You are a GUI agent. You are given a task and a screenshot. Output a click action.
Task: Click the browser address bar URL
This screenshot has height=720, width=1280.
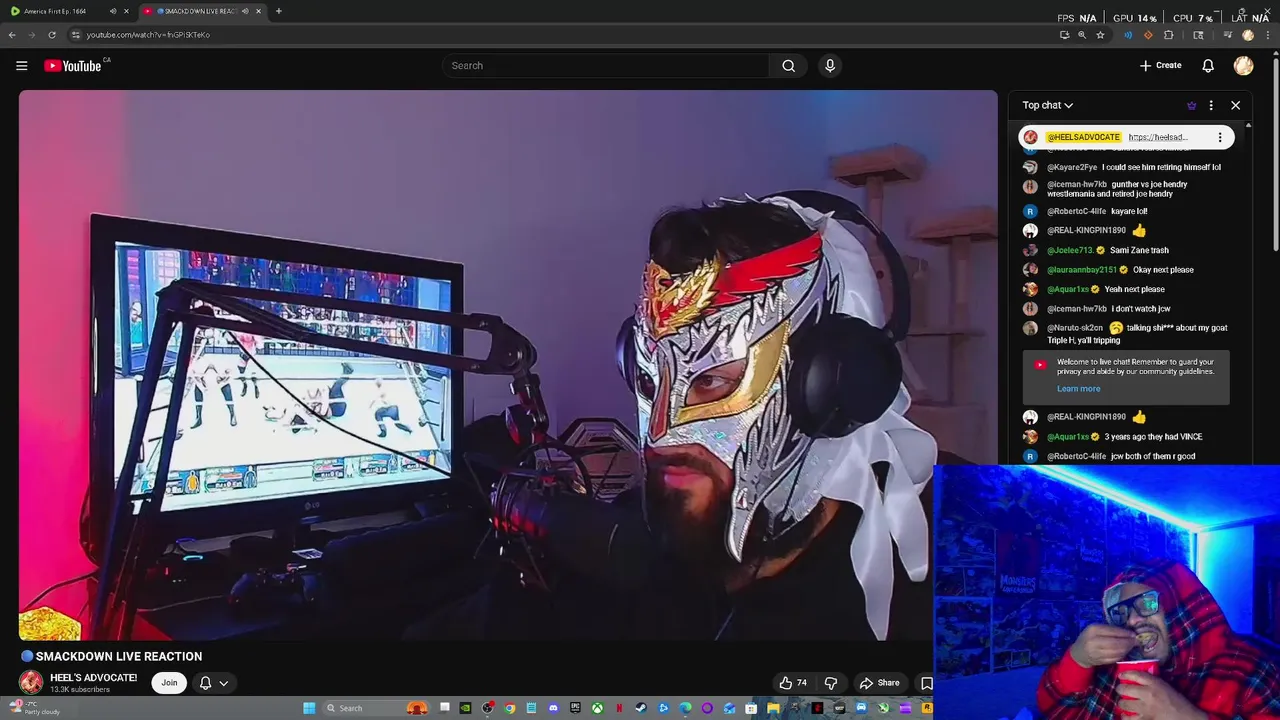[x=148, y=35]
